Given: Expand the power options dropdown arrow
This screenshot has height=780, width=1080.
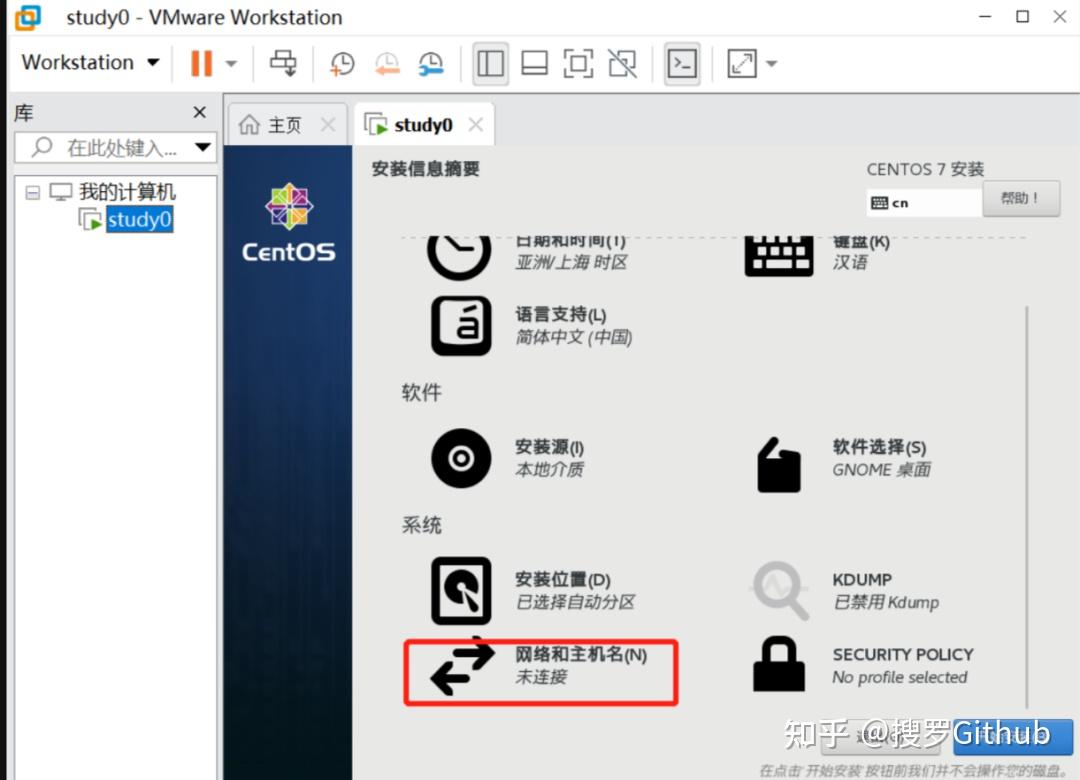Looking at the screenshot, I should [231, 64].
